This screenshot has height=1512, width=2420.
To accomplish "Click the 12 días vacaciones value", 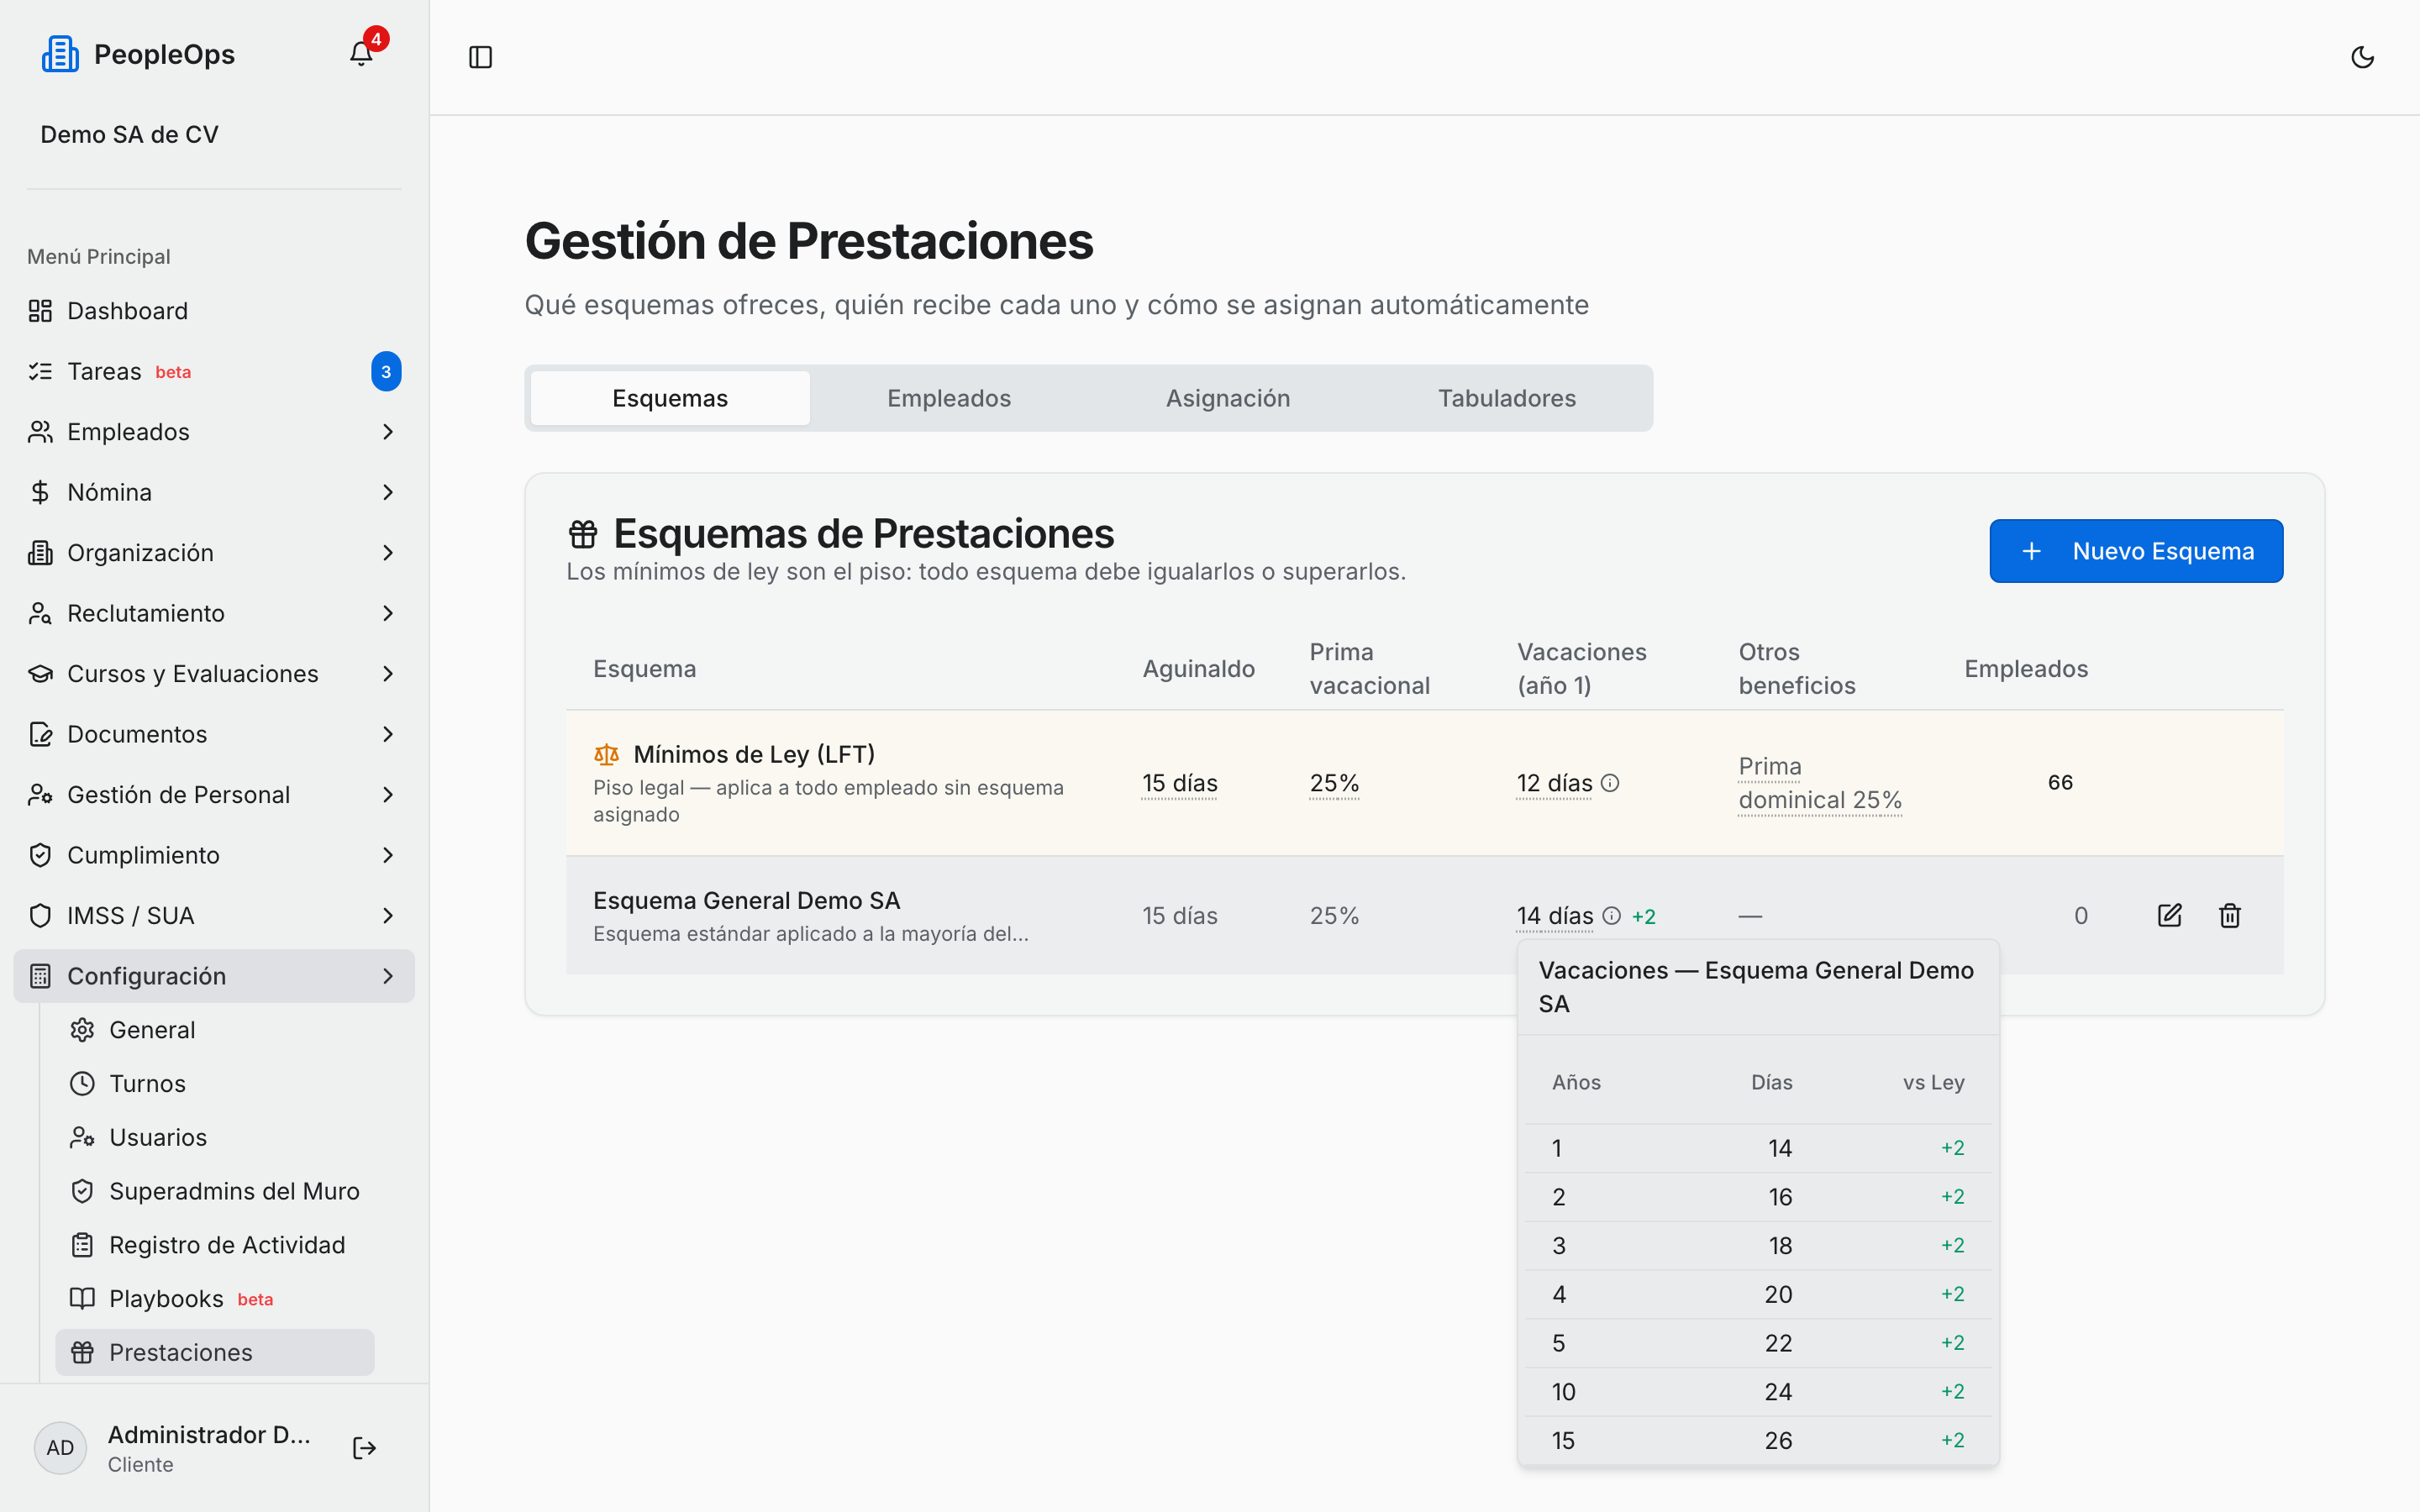I will tap(1554, 783).
